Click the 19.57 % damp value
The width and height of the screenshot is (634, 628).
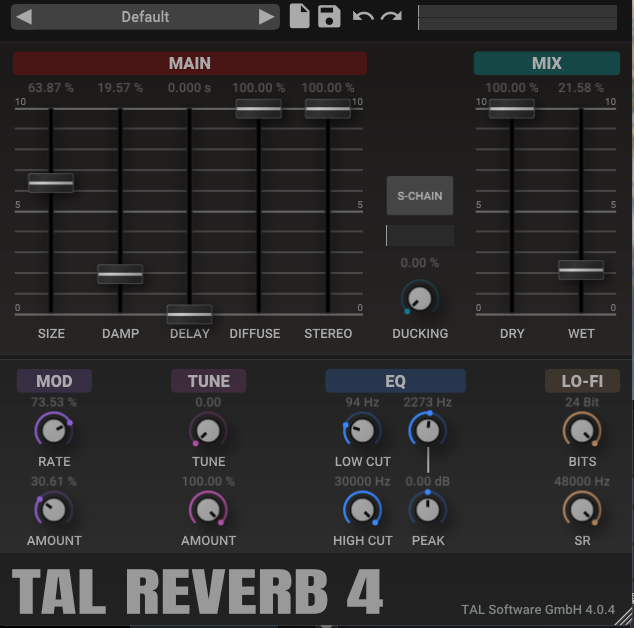[x=120, y=87]
